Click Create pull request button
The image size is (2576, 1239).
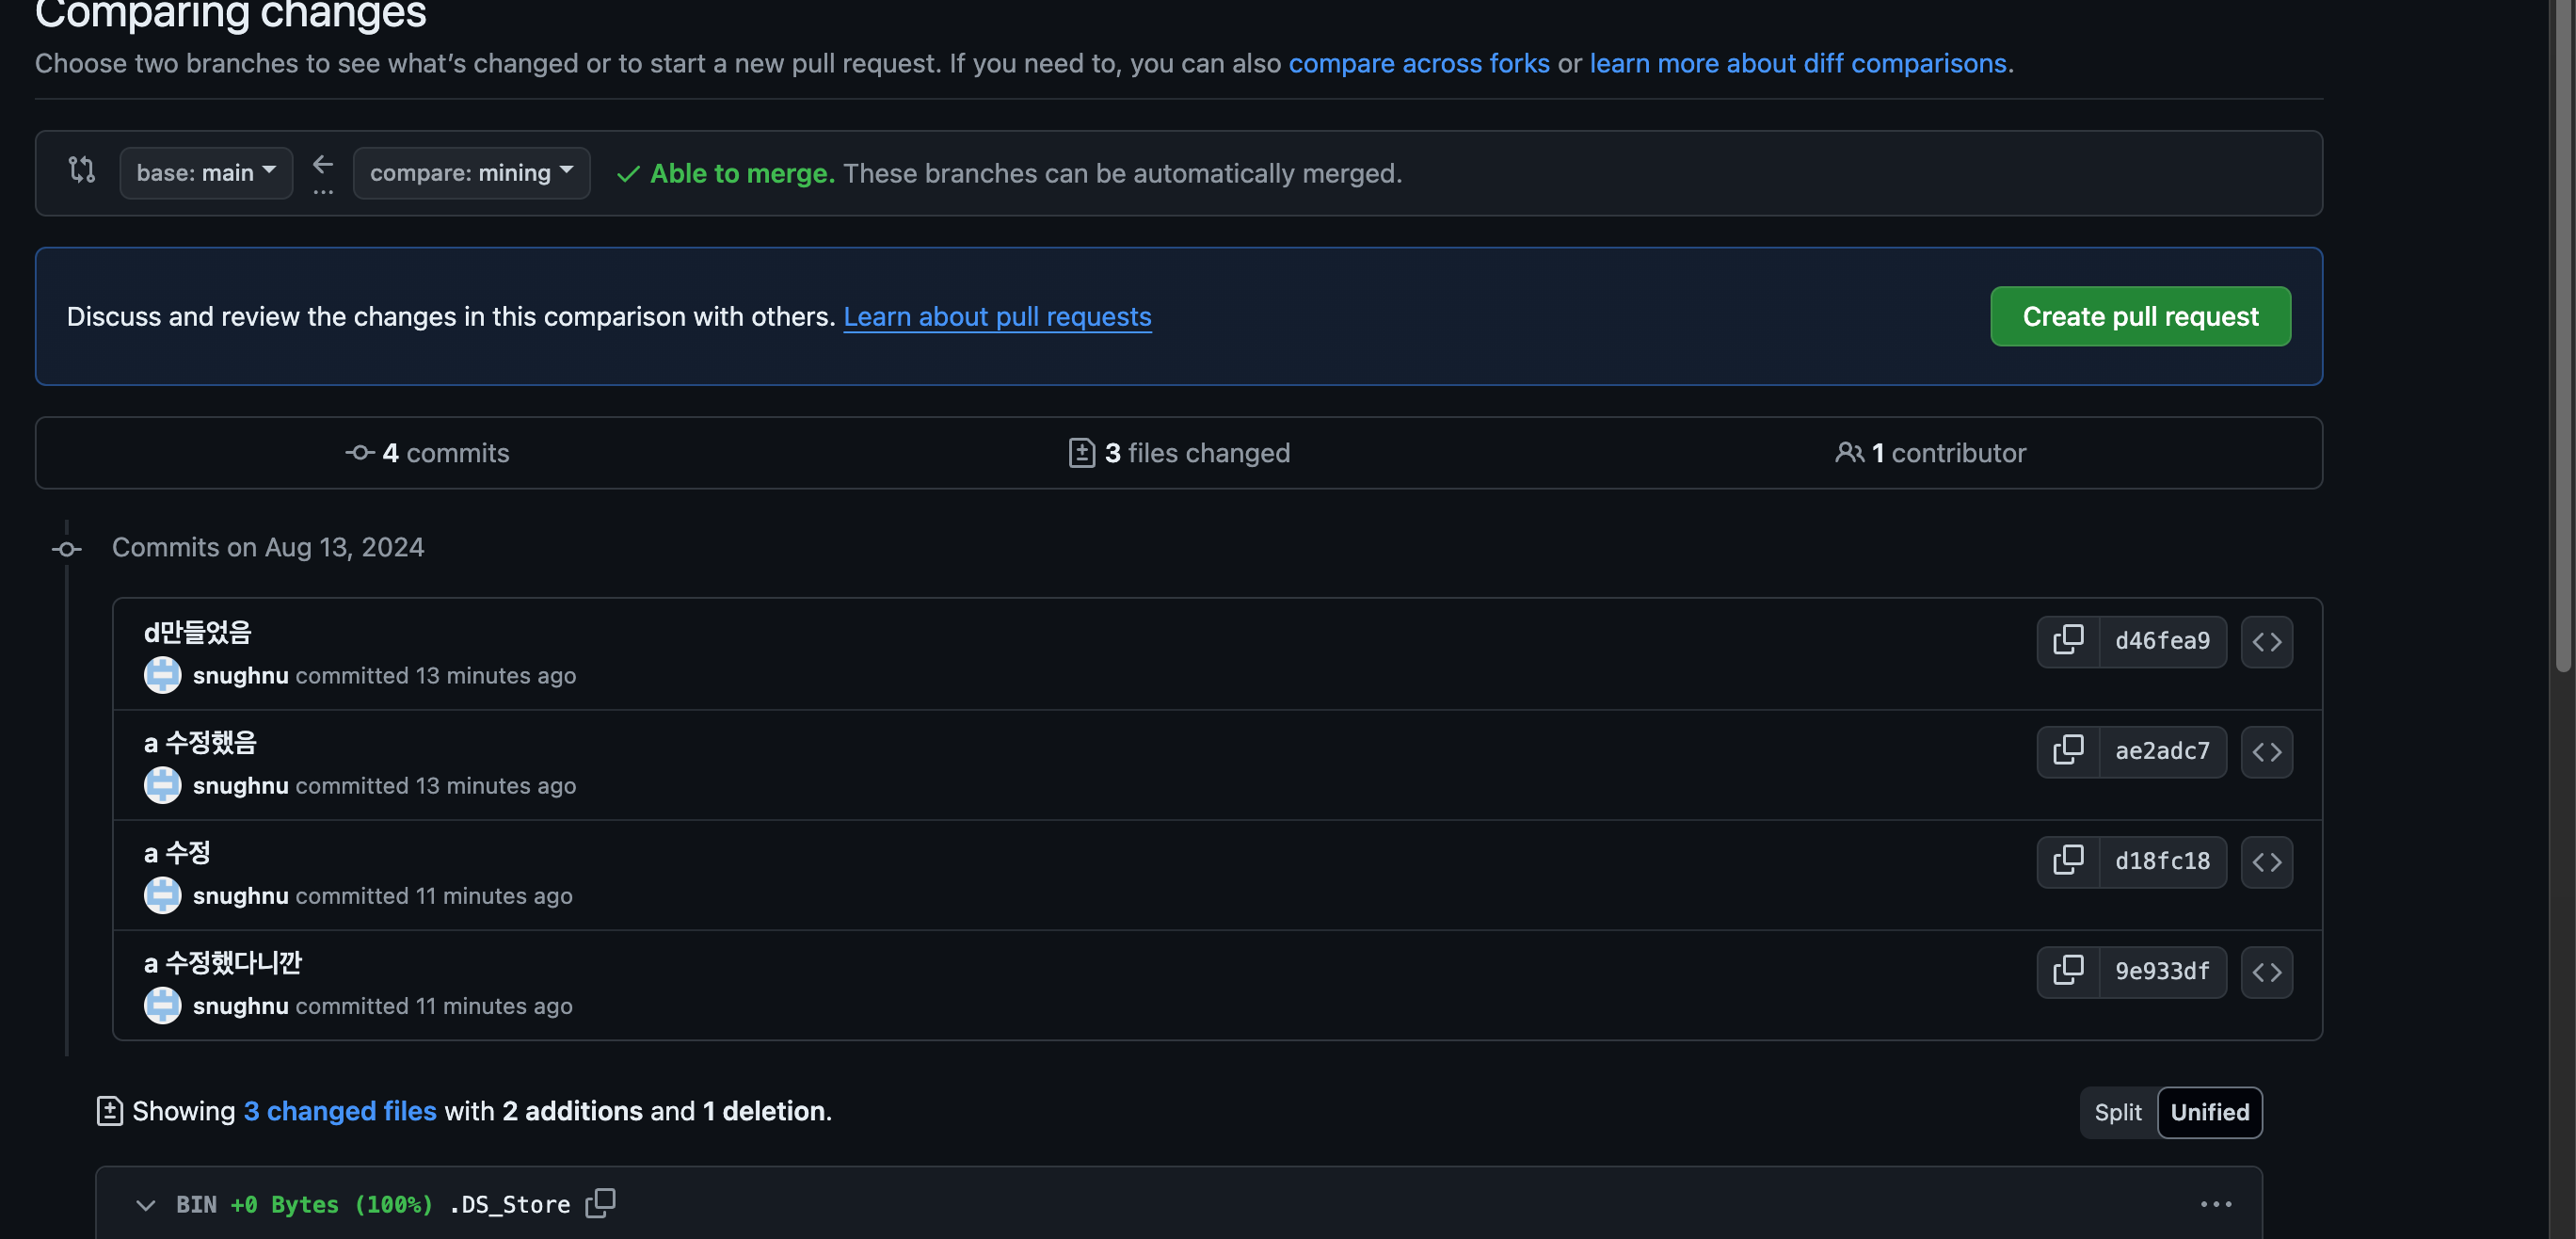pos(2140,316)
